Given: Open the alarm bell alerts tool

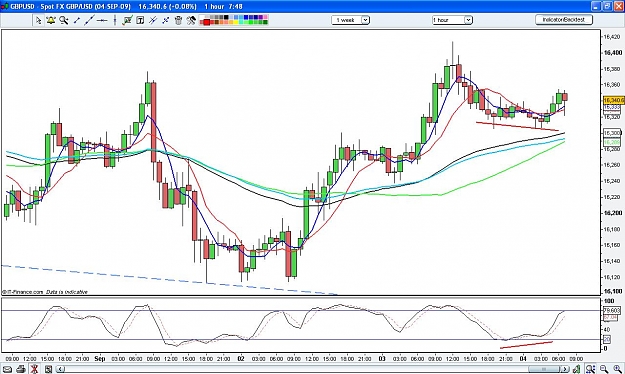Looking at the screenshot, I should [x=51, y=20].
